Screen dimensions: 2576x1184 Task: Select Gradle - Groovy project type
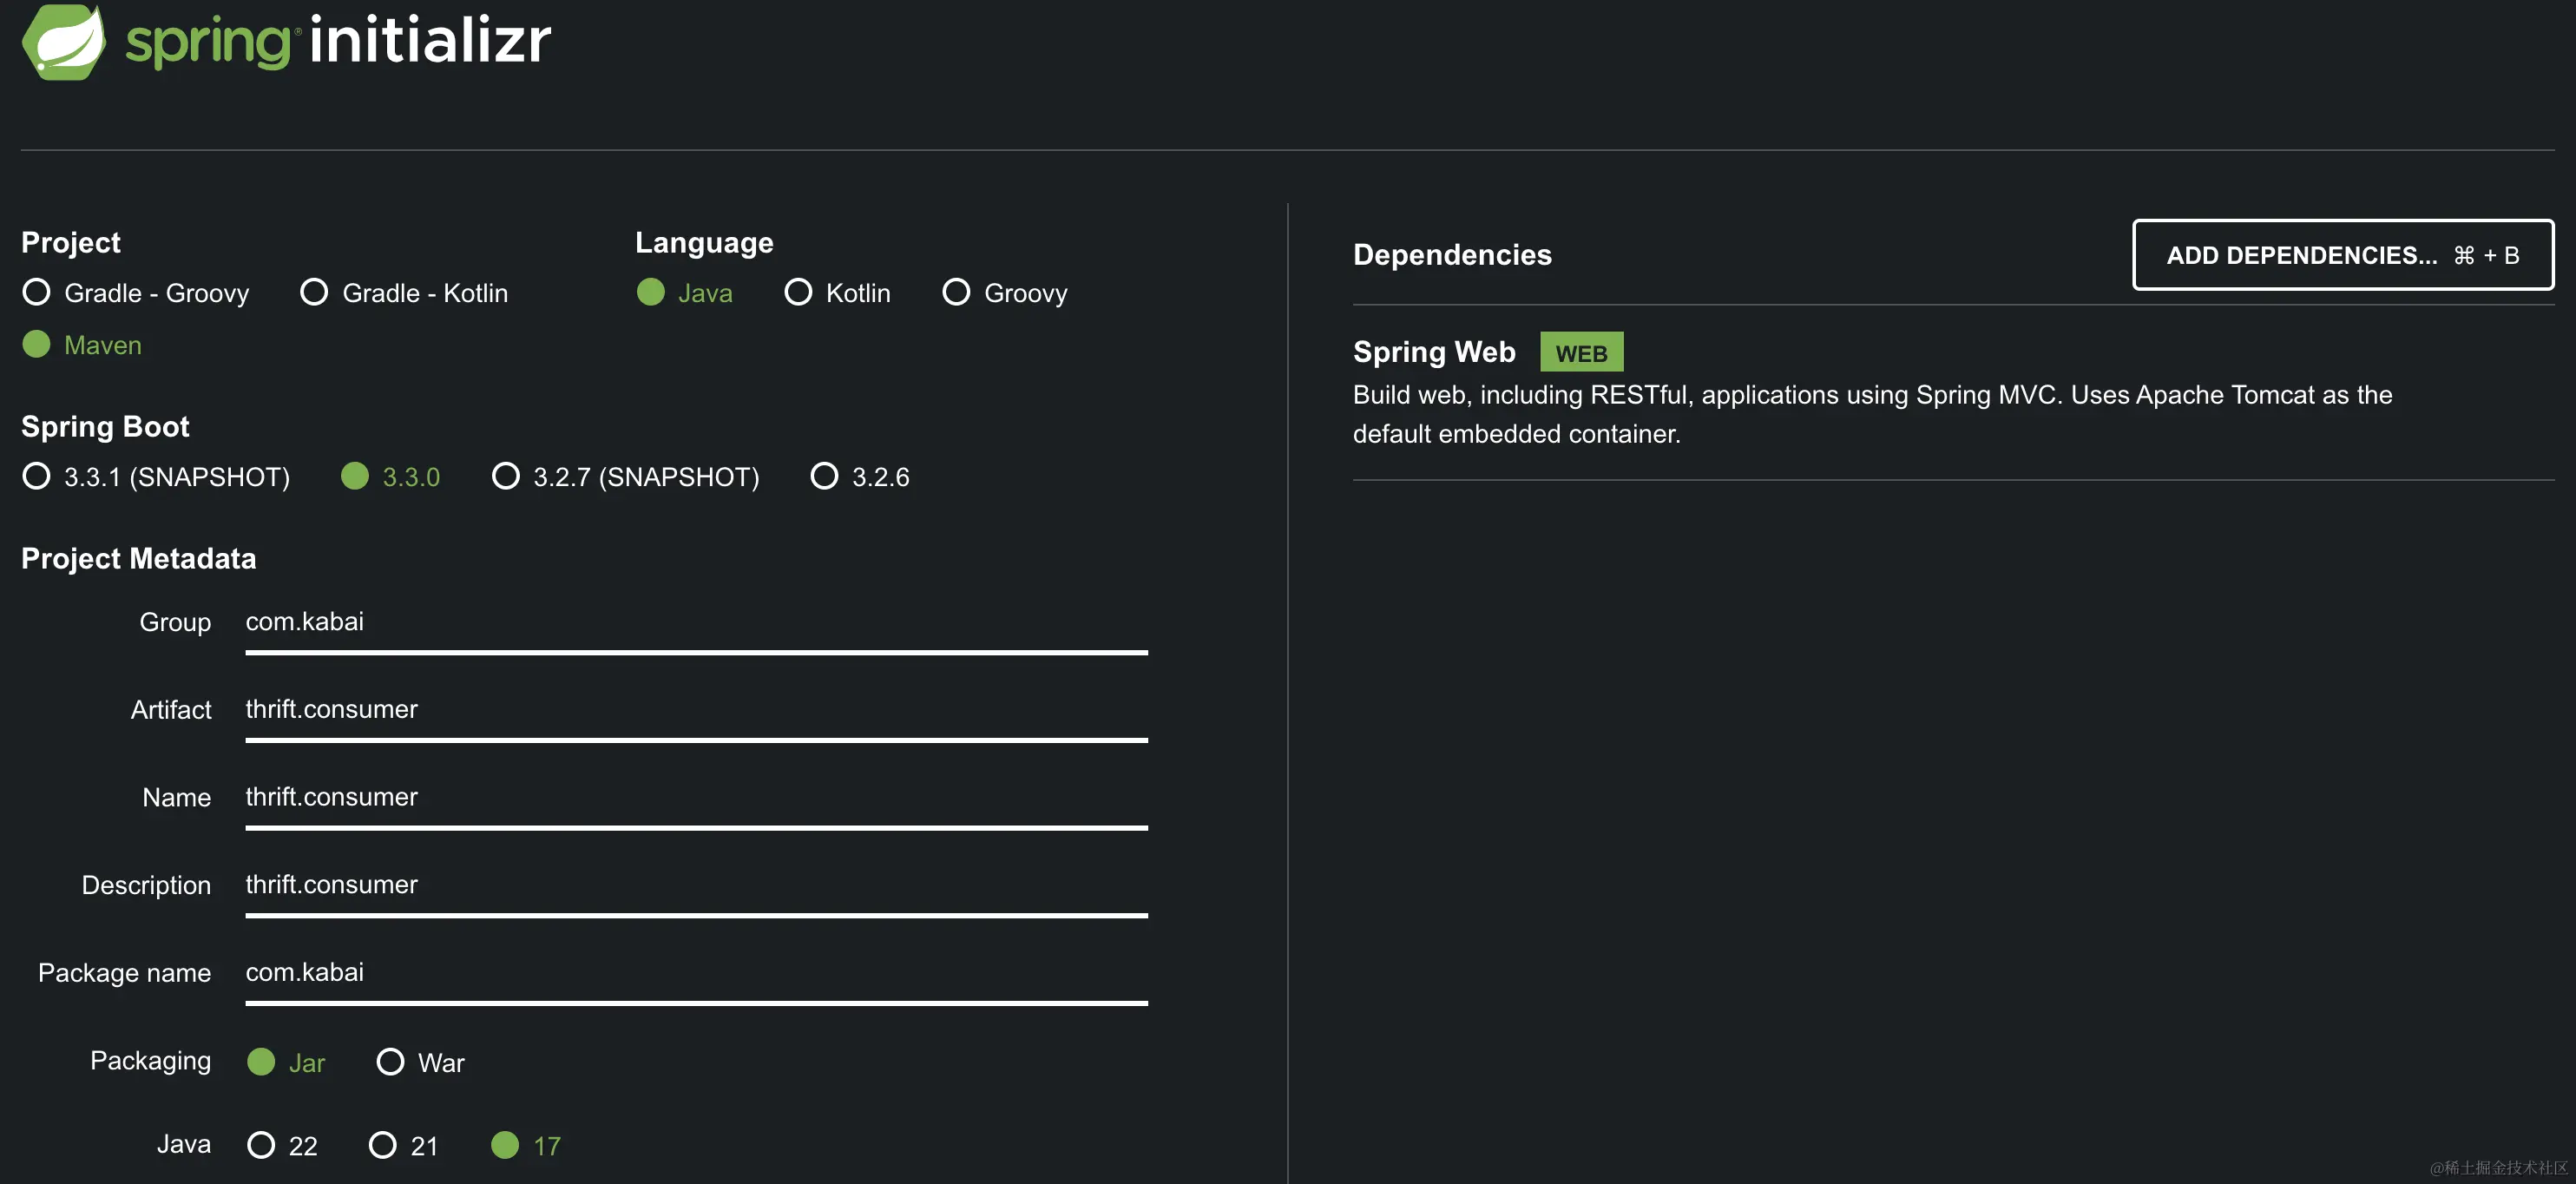pos(37,292)
